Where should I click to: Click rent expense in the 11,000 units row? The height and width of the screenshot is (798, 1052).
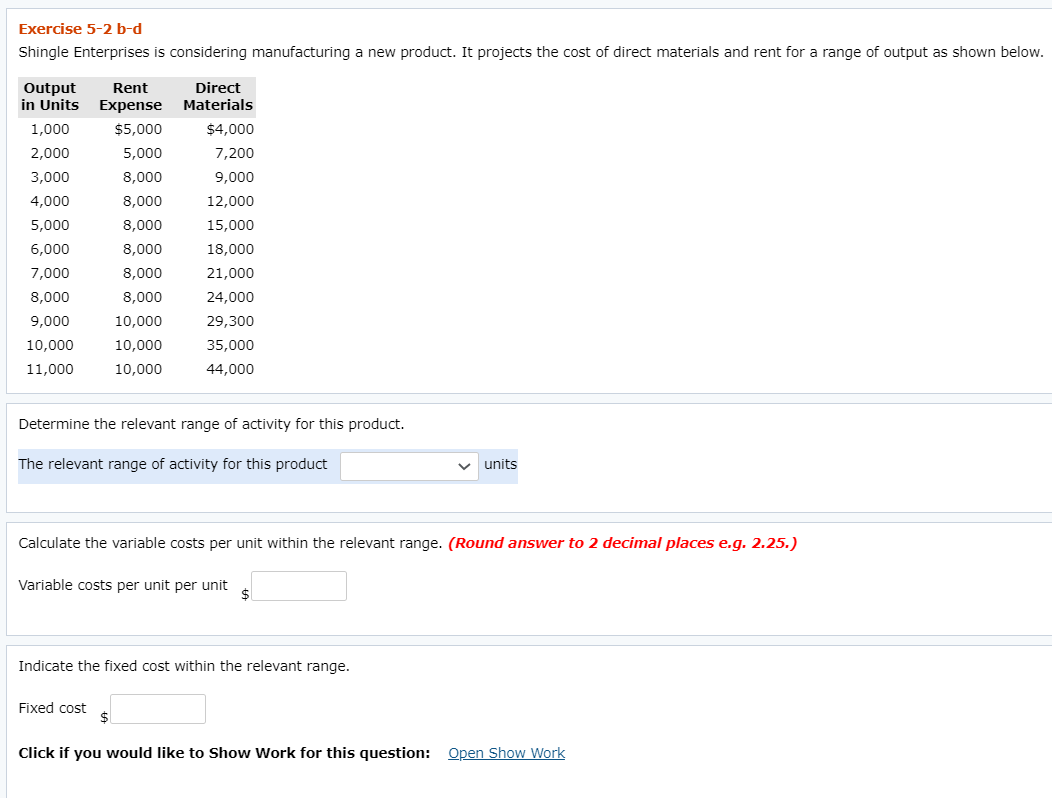click(x=138, y=369)
